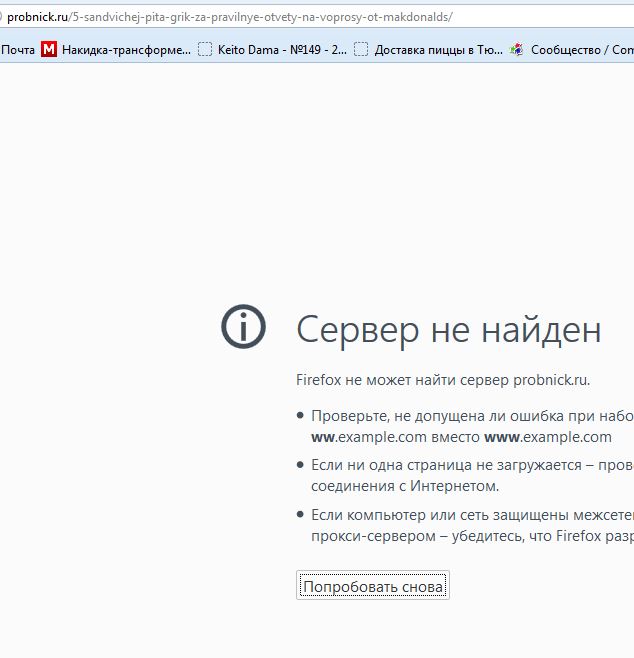Click the bullet about страница не загружается
The width and height of the screenshot is (634, 658).
pos(471,465)
